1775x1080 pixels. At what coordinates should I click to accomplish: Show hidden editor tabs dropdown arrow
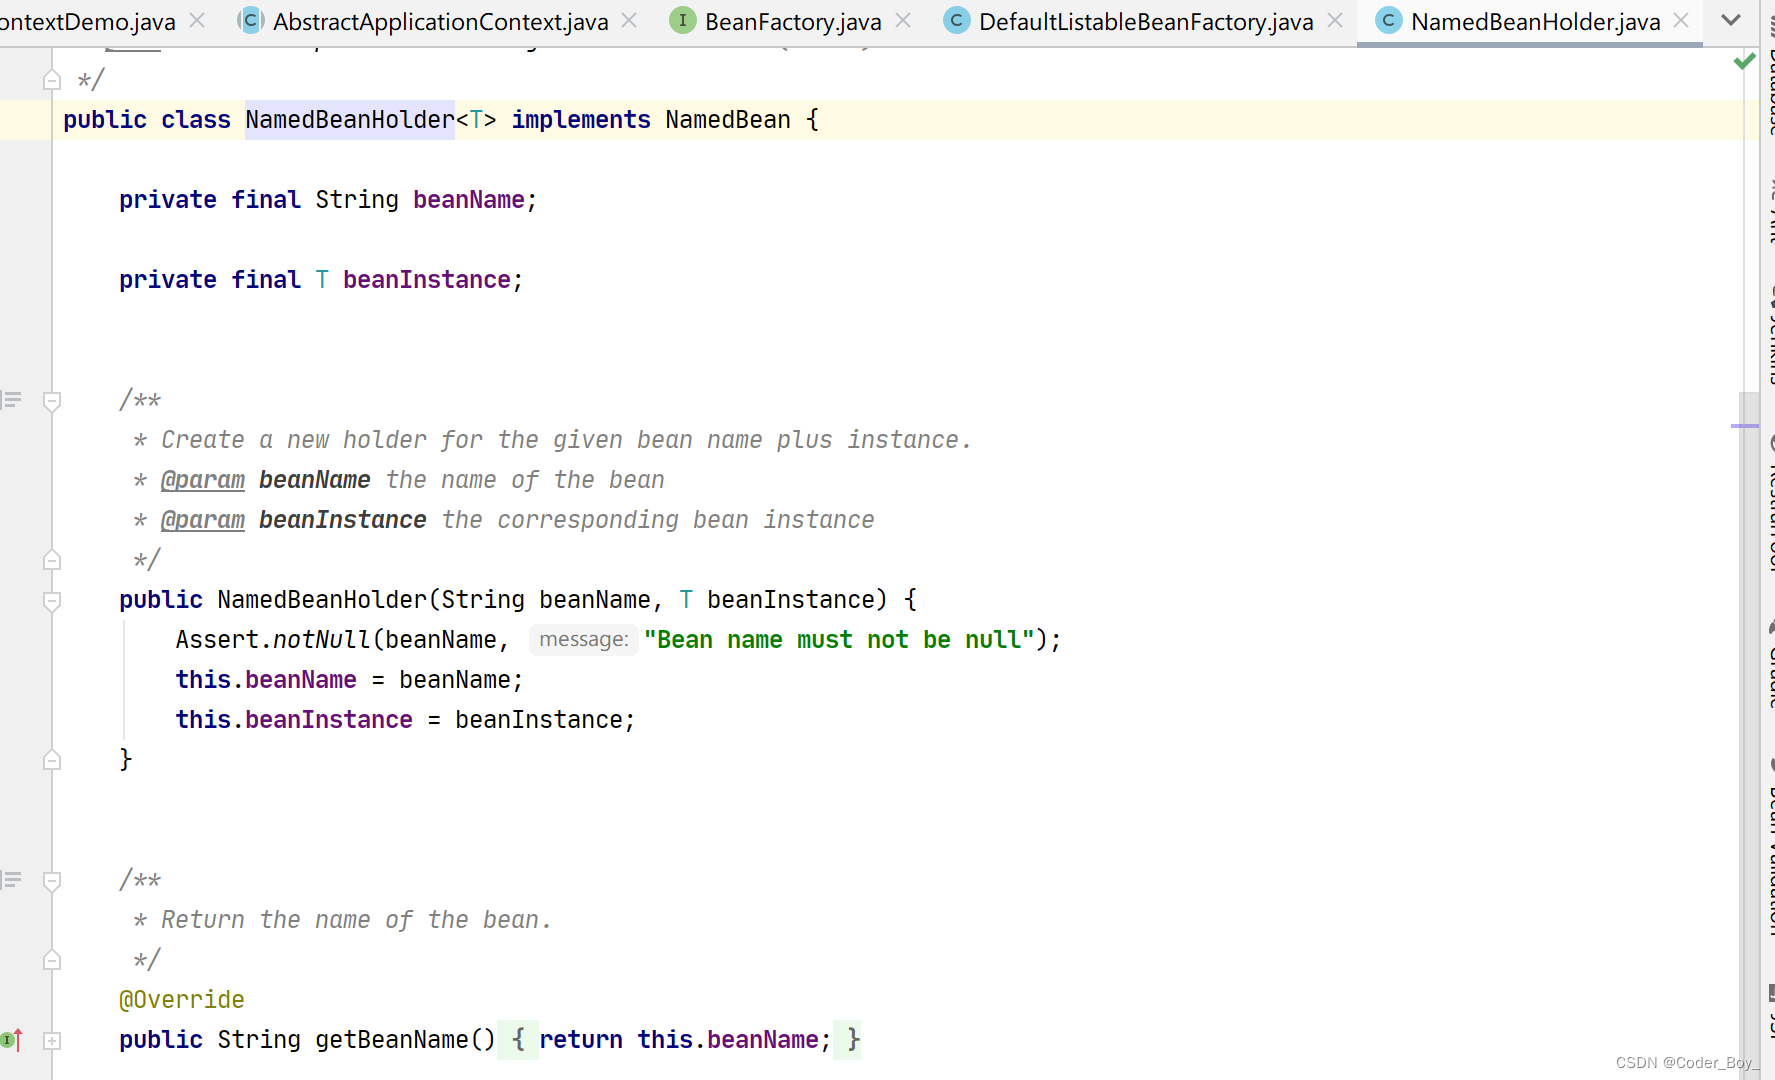1732,20
